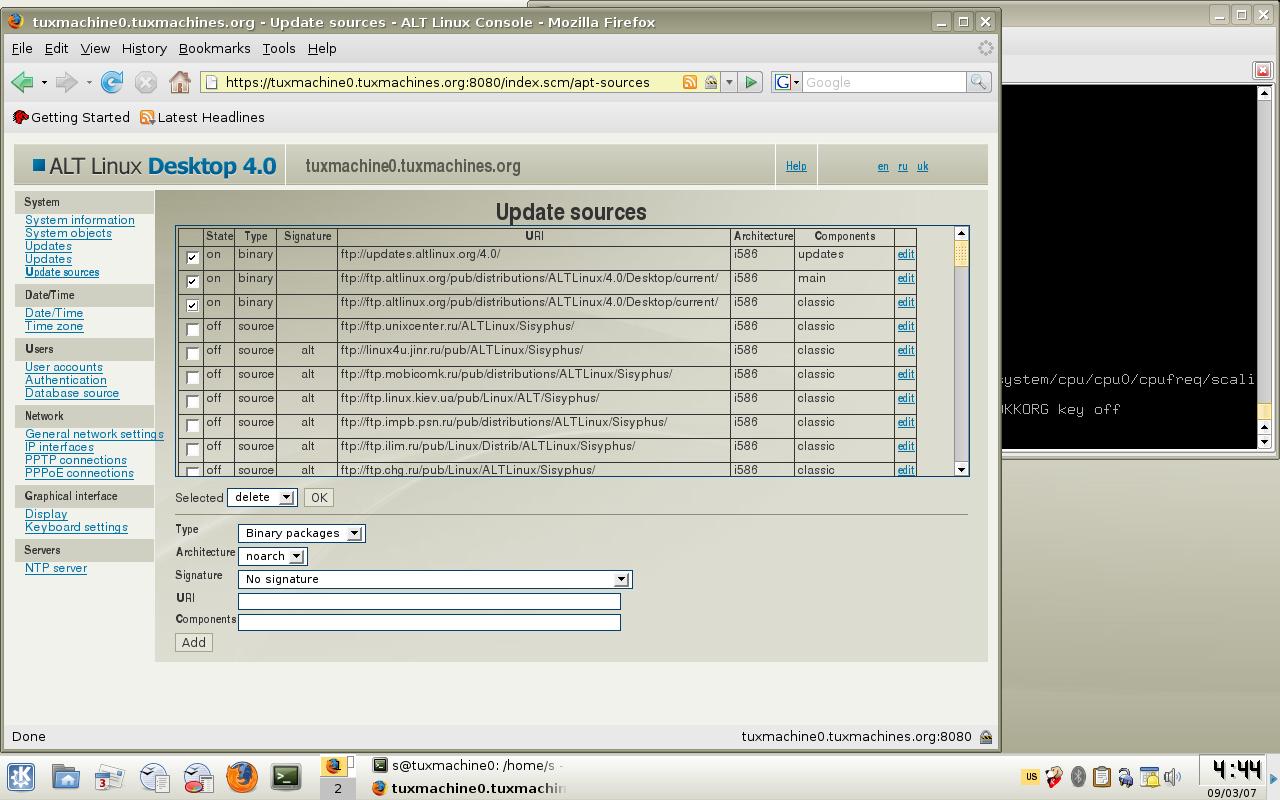Open the File menu
Image resolution: width=1280 pixels, height=800 pixels.
pos(22,48)
